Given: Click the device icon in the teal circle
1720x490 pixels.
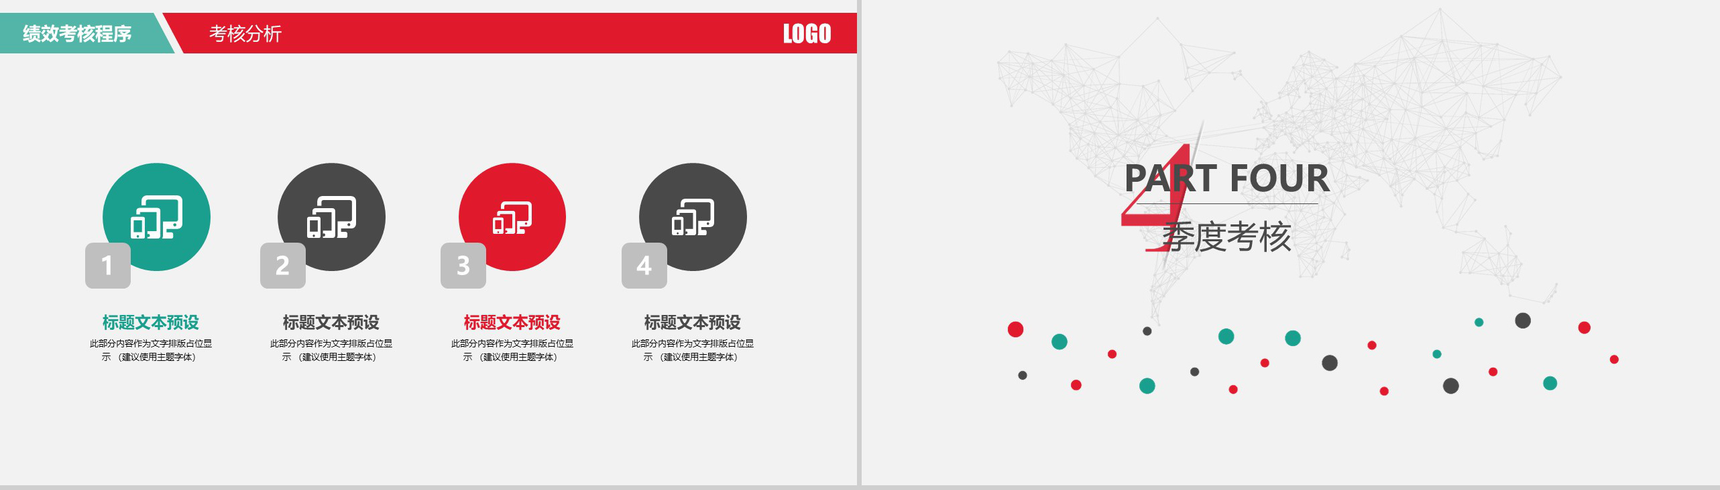Looking at the screenshot, I should click(157, 217).
